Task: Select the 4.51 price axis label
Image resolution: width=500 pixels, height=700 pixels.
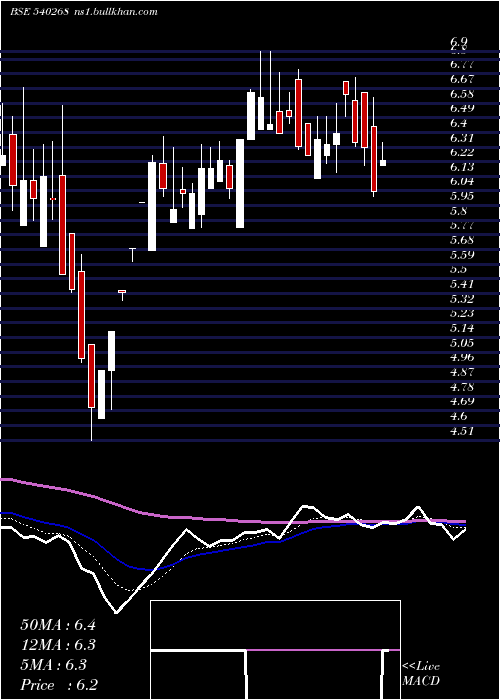Action: (x=462, y=431)
